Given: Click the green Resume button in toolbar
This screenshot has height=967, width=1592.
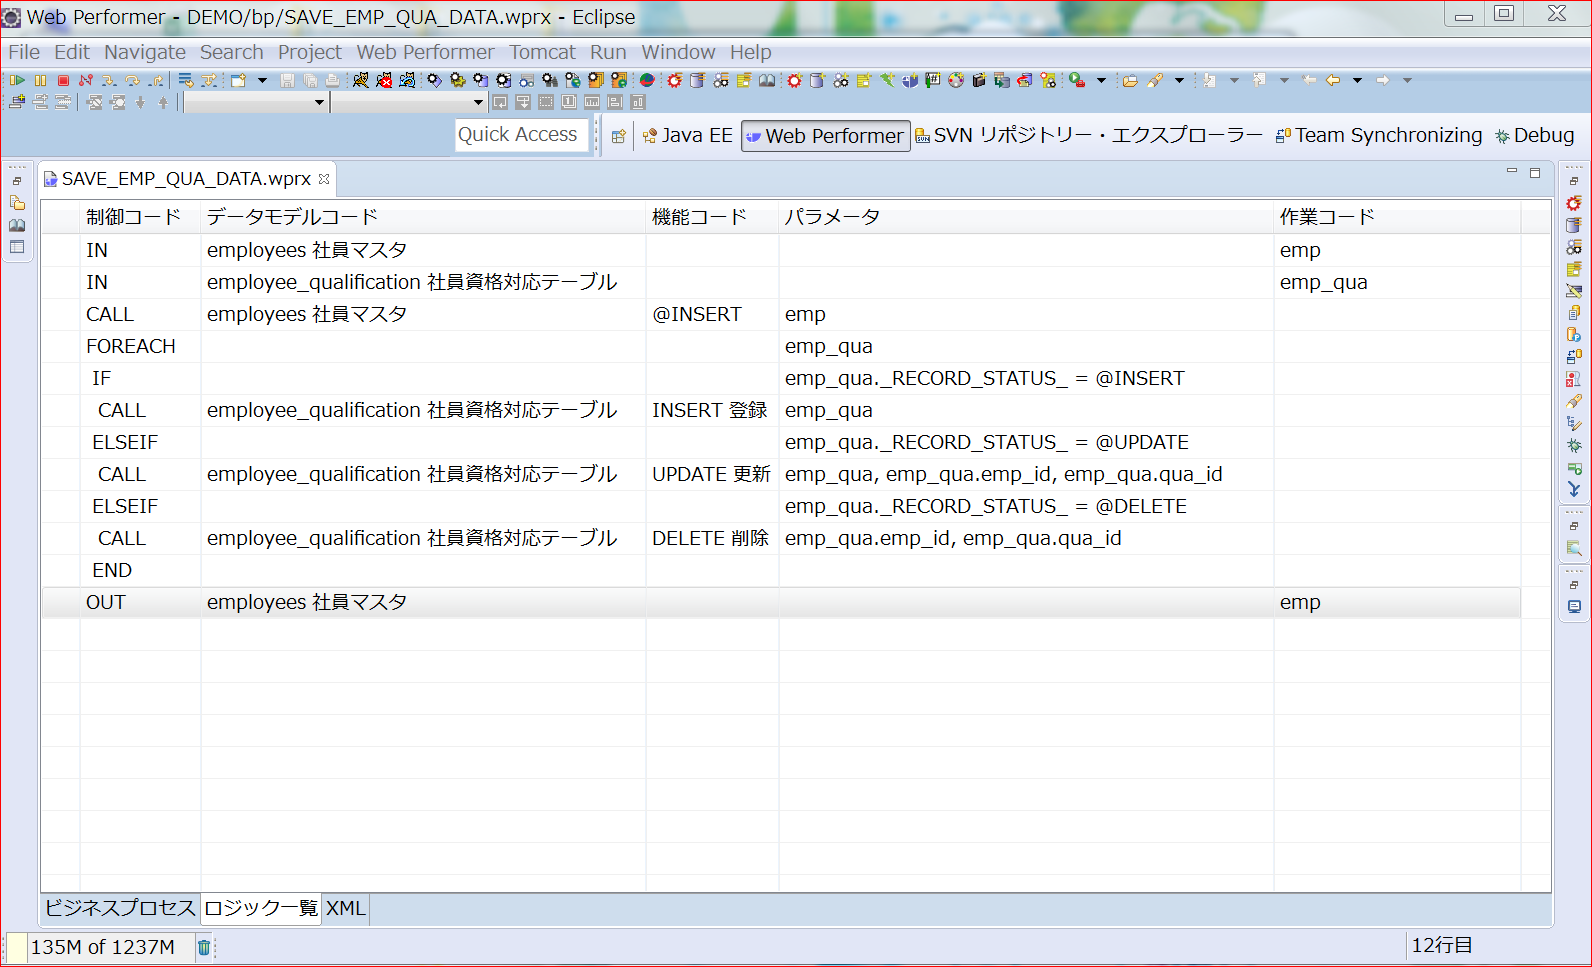Looking at the screenshot, I should 17,80.
